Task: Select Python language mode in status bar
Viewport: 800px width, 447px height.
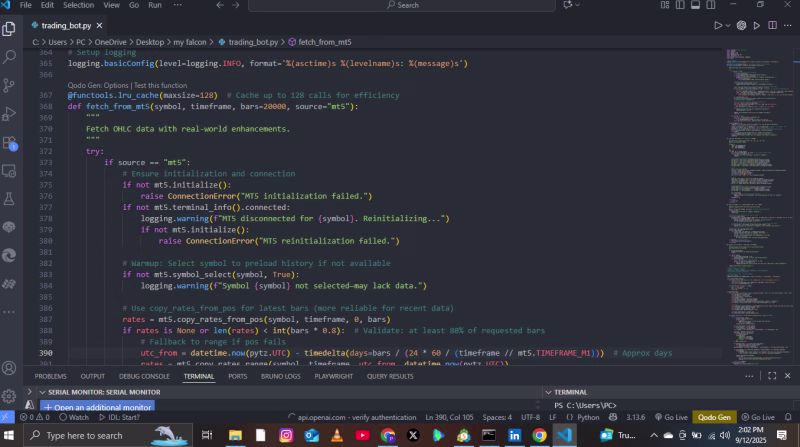Action: point(588,417)
